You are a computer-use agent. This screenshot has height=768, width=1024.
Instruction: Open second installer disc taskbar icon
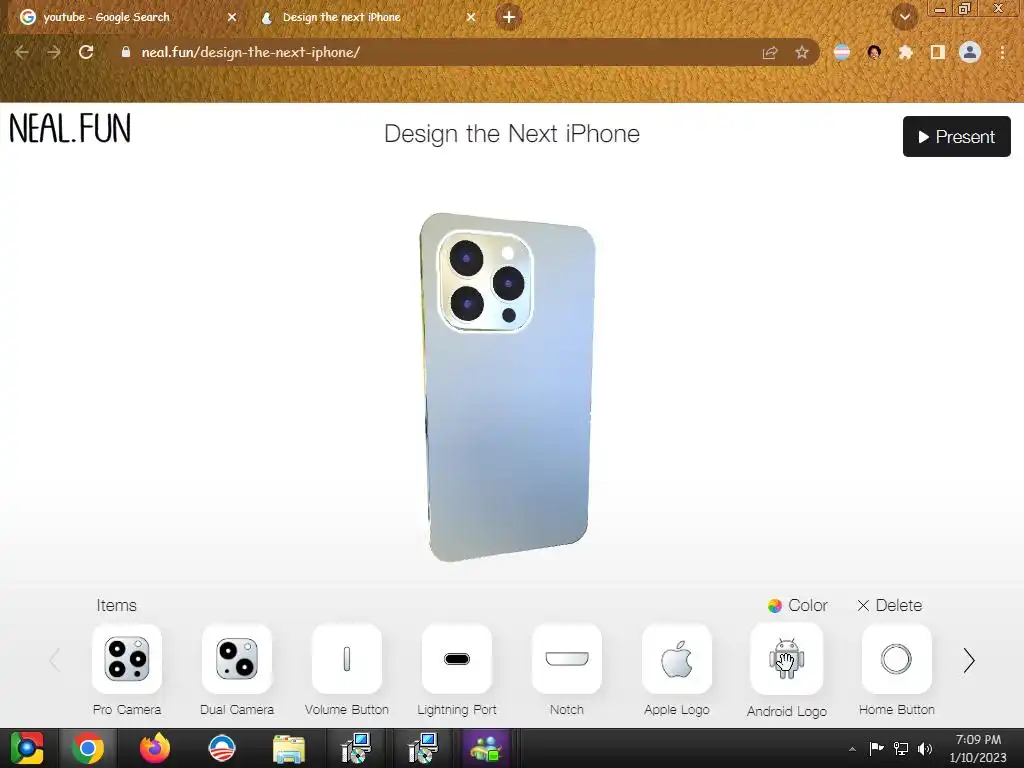(x=423, y=748)
